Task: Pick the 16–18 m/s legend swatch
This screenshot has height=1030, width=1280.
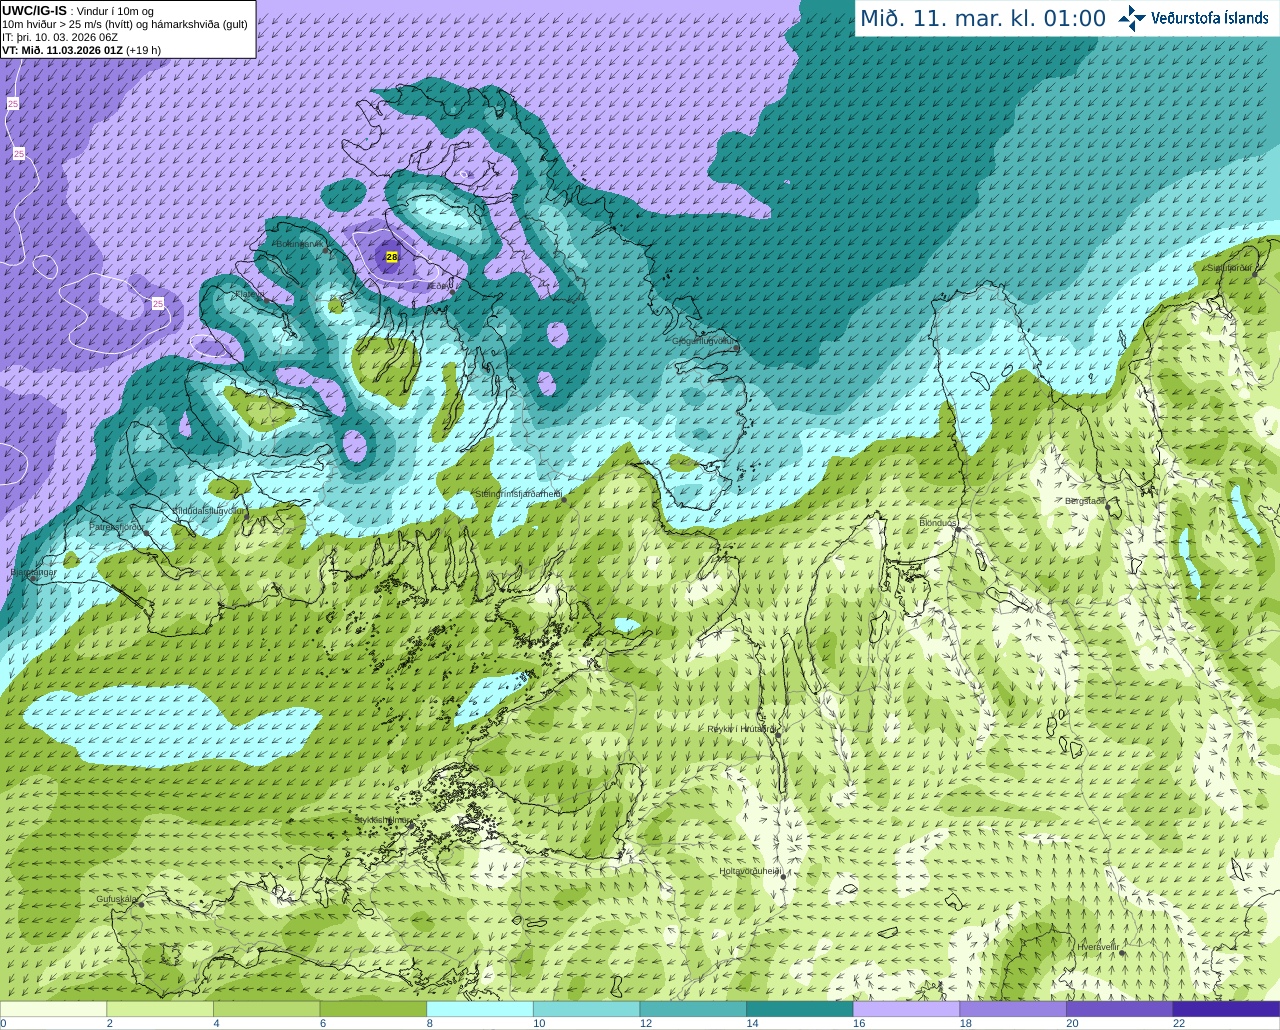Action: coord(907,1009)
